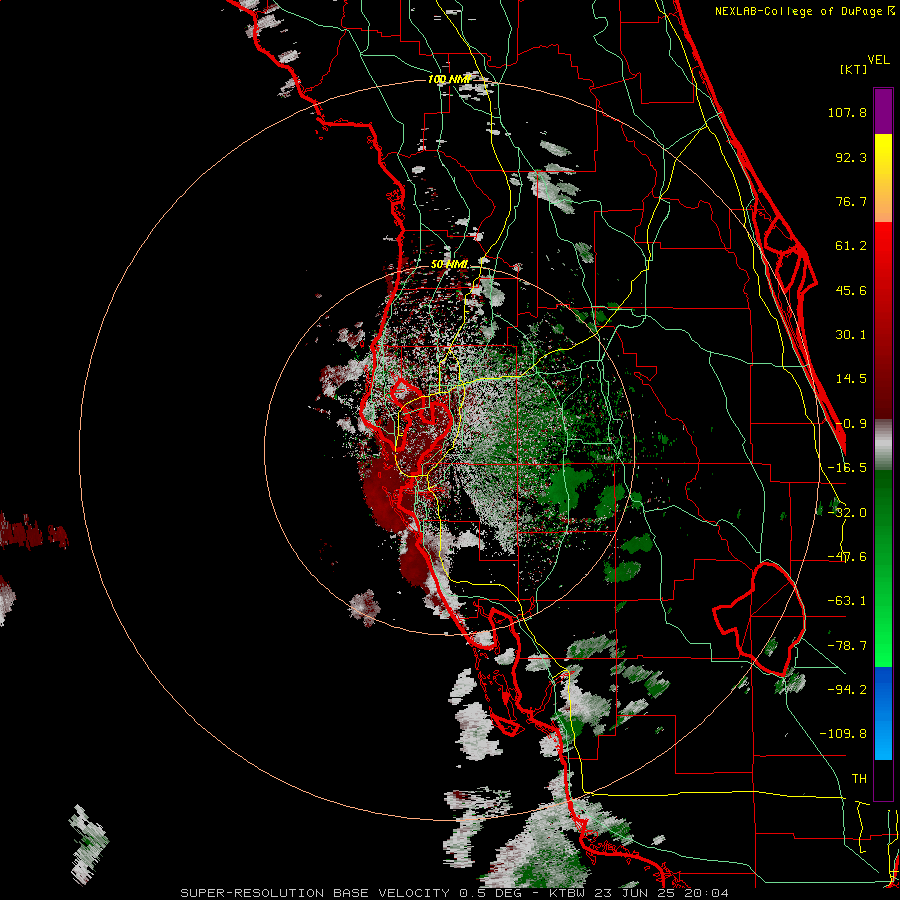900x900 pixels.
Task: Select the 61.2 velocity scale value
Action: pyautogui.click(x=851, y=246)
